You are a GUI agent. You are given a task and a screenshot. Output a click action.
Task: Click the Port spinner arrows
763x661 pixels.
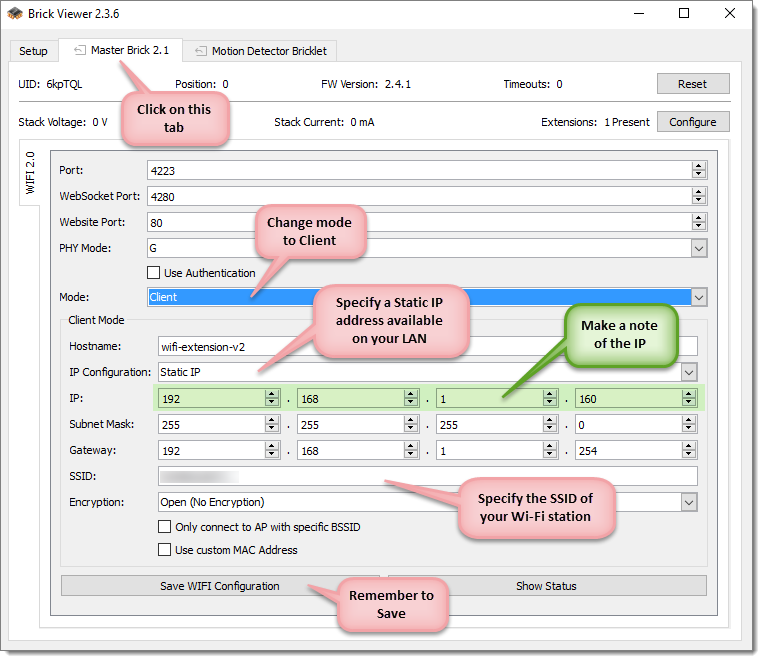click(x=699, y=170)
